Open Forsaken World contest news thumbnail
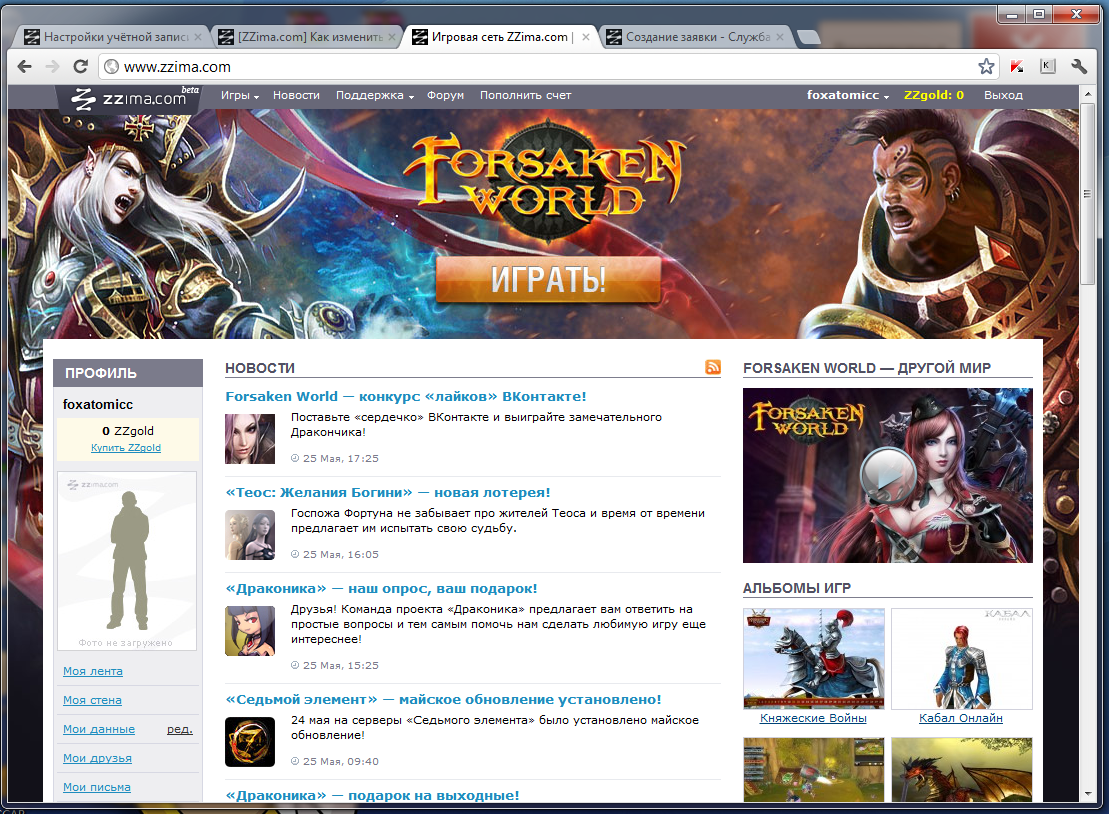The width and height of the screenshot is (1109, 814). 250,438
